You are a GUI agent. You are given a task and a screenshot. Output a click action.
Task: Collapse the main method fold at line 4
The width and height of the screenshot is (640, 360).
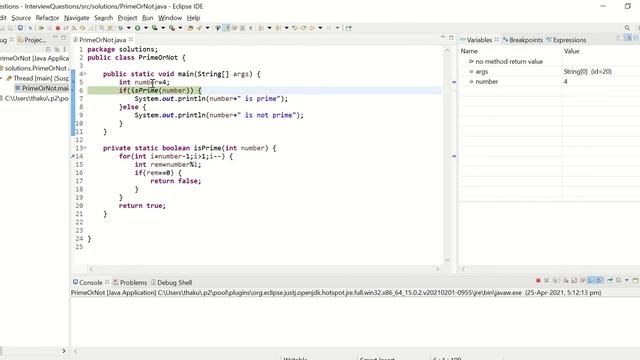tap(84, 74)
